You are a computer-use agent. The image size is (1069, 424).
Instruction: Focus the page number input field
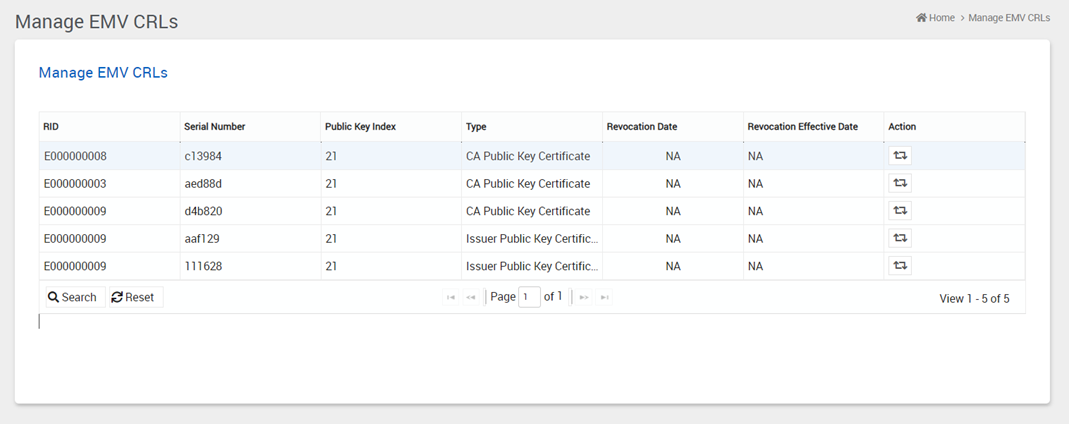(529, 297)
